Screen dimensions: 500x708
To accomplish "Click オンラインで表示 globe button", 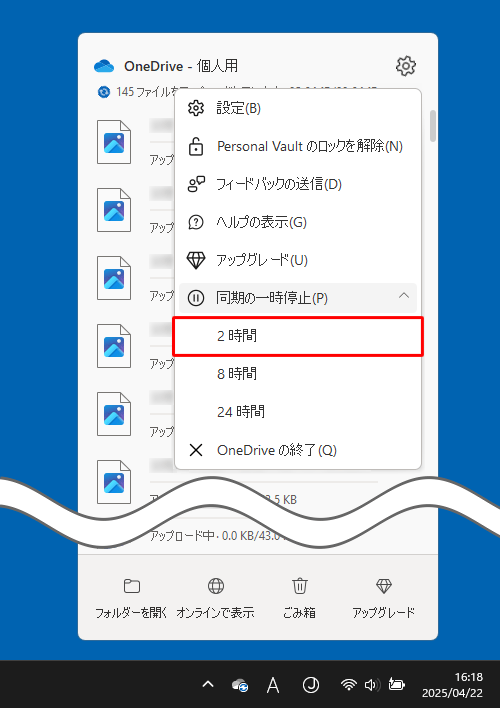I will point(215,599).
